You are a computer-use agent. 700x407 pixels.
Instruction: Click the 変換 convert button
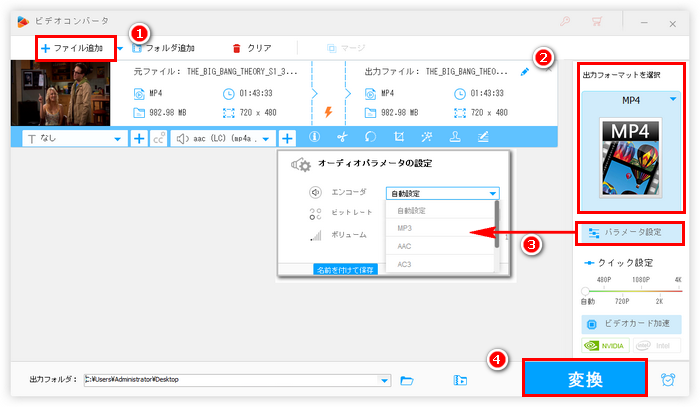point(584,380)
